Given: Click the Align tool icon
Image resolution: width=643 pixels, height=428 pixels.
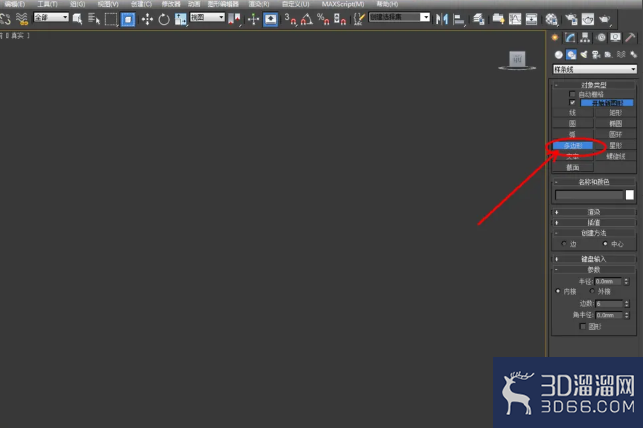Looking at the screenshot, I should click(459, 20).
